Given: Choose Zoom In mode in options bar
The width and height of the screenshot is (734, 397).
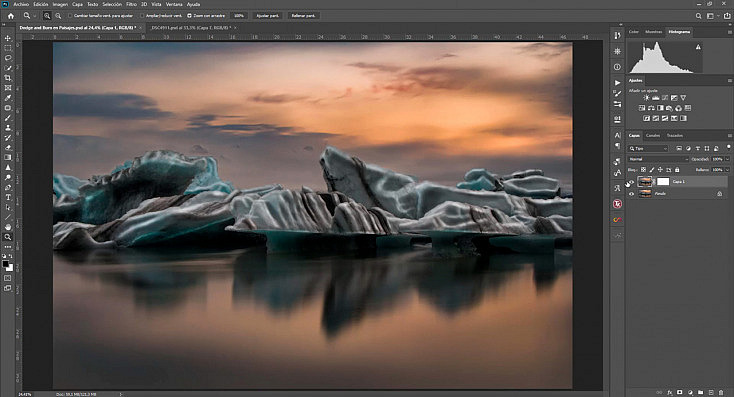Looking at the screenshot, I should (x=47, y=16).
